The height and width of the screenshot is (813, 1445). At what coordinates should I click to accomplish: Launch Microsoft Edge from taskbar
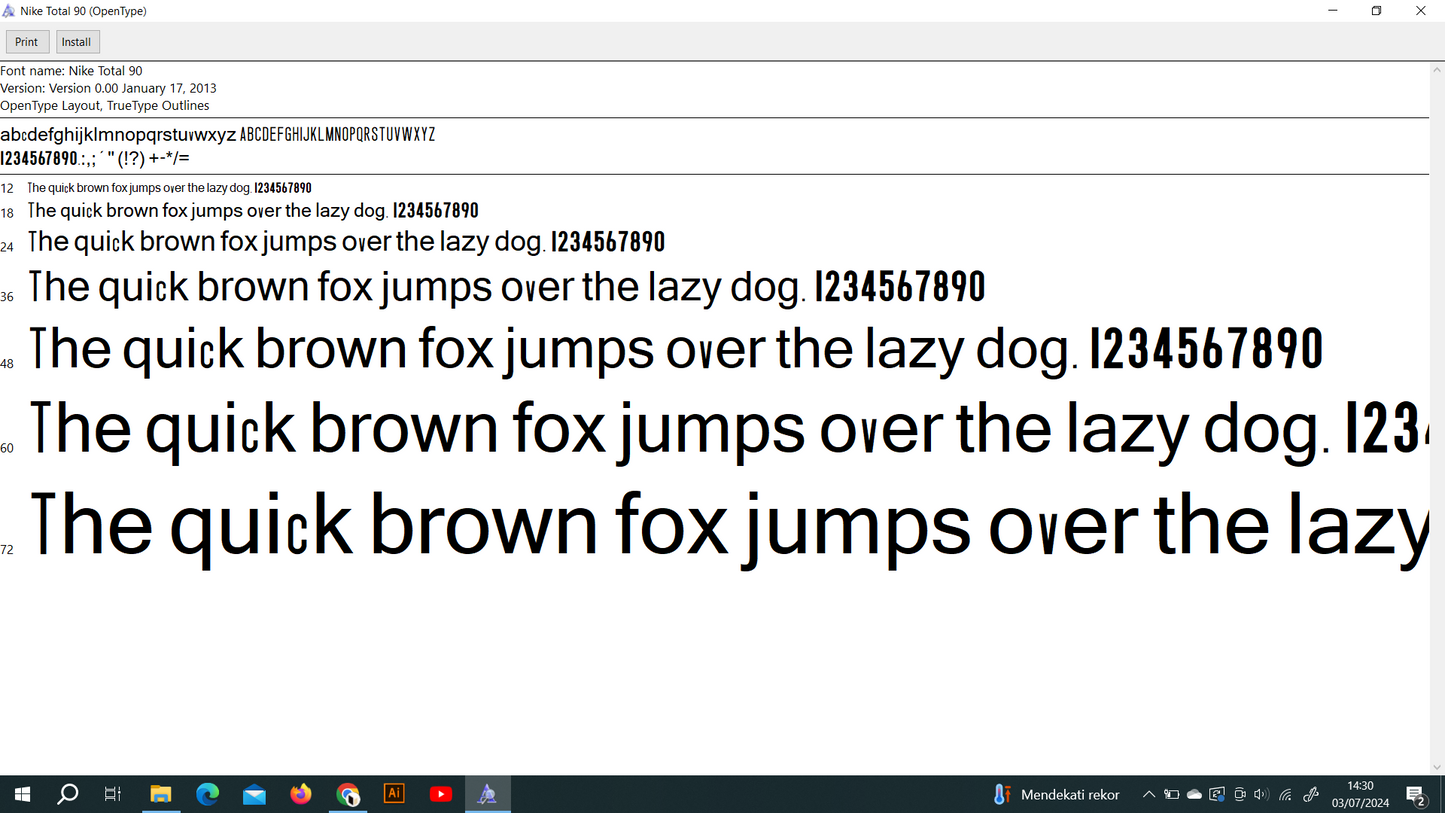[x=208, y=794]
